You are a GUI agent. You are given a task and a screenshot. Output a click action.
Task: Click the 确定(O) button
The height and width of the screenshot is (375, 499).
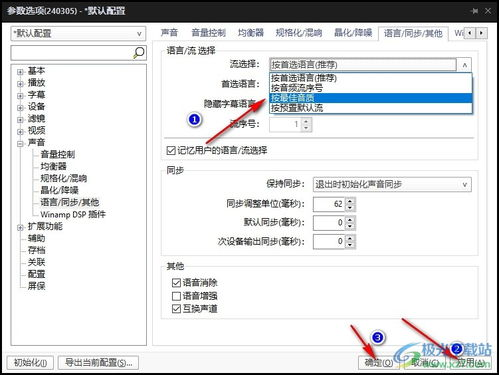[x=379, y=362]
